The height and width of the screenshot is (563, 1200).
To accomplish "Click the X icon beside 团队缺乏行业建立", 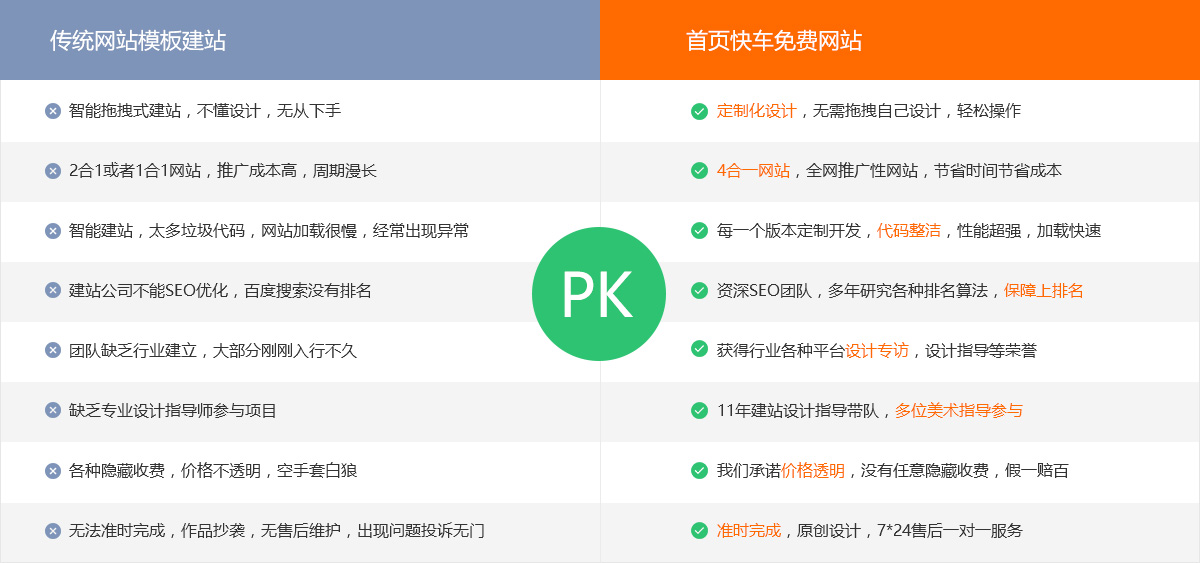I will pos(53,351).
